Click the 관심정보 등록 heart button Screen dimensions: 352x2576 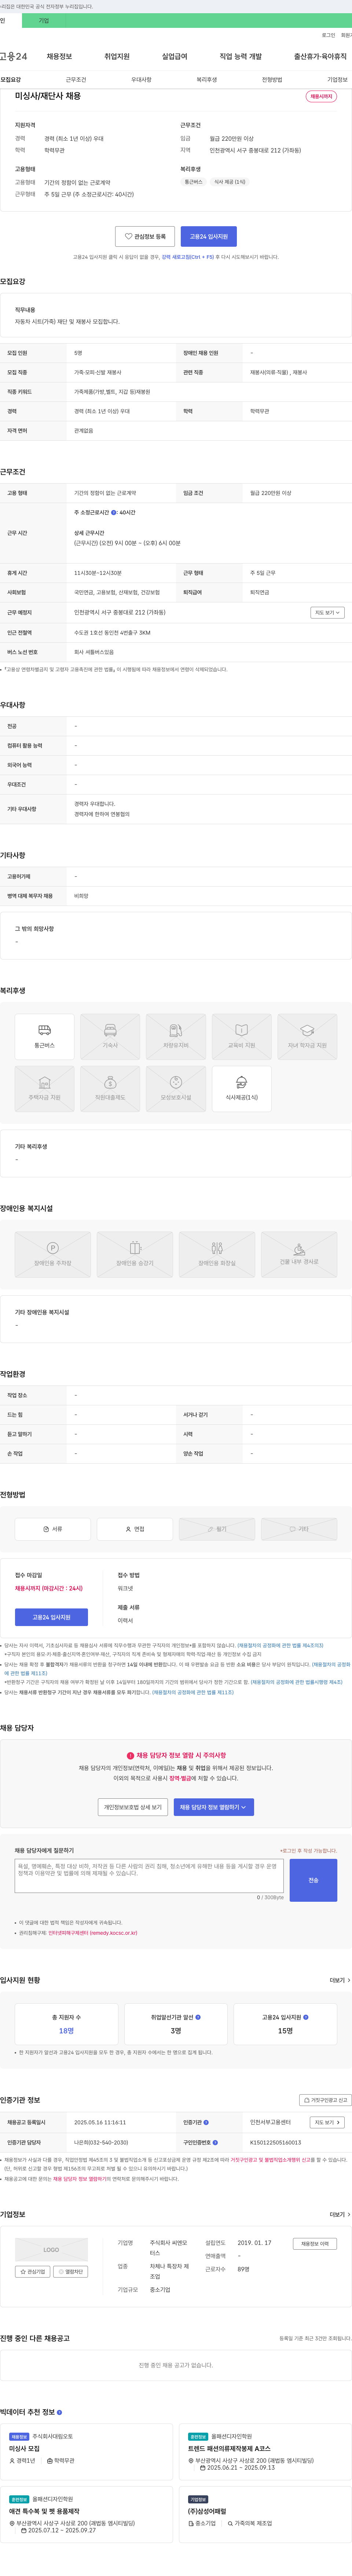click(145, 237)
